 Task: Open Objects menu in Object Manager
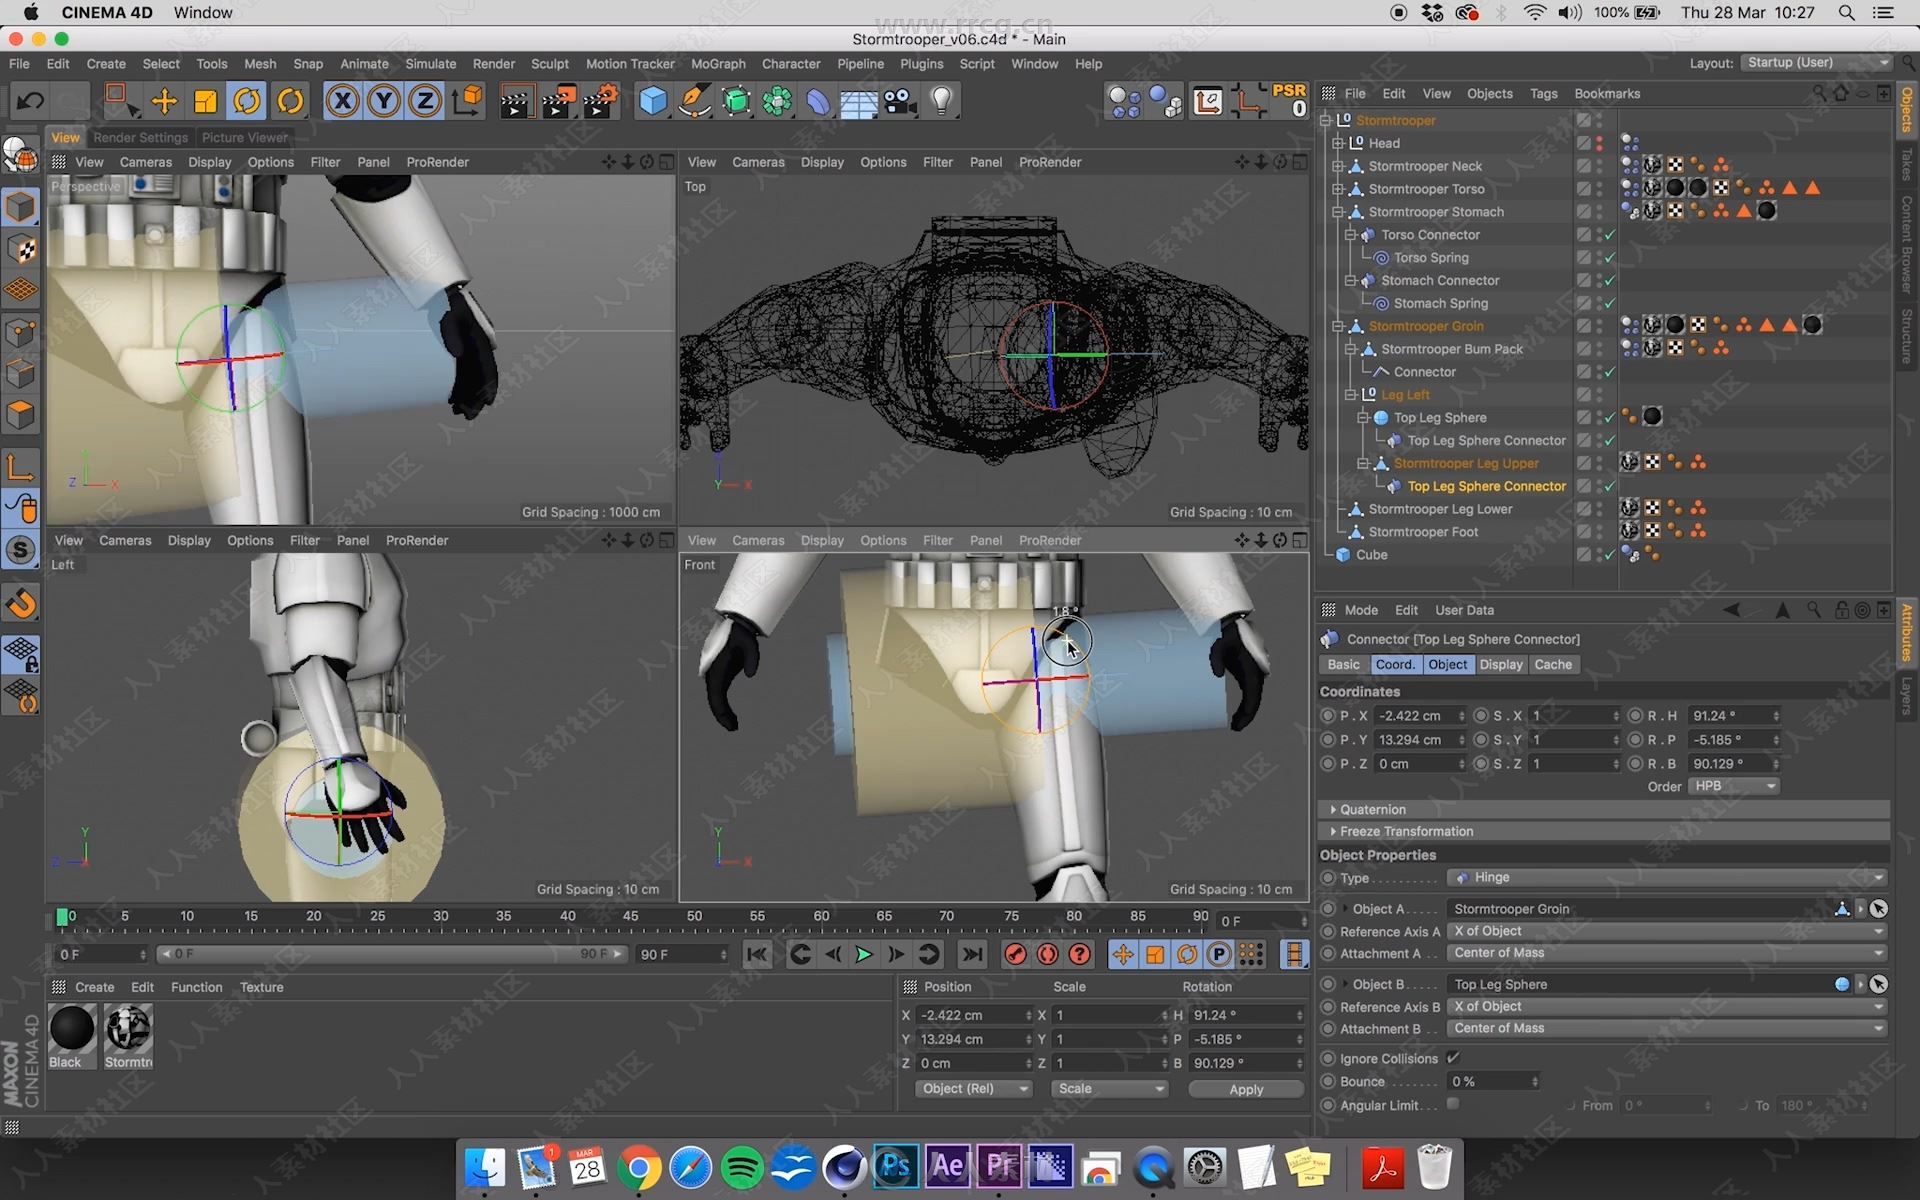click(x=1489, y=93)
